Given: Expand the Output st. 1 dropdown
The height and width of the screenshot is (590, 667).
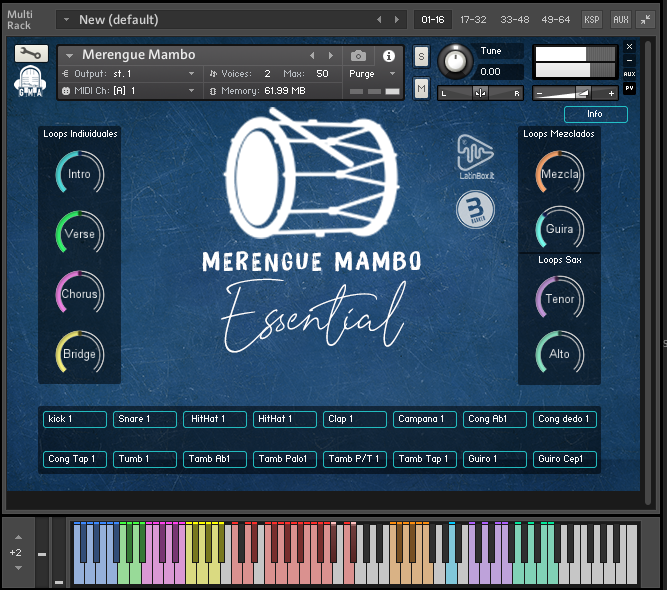Looking at the screenshot, I should (191, 74).
